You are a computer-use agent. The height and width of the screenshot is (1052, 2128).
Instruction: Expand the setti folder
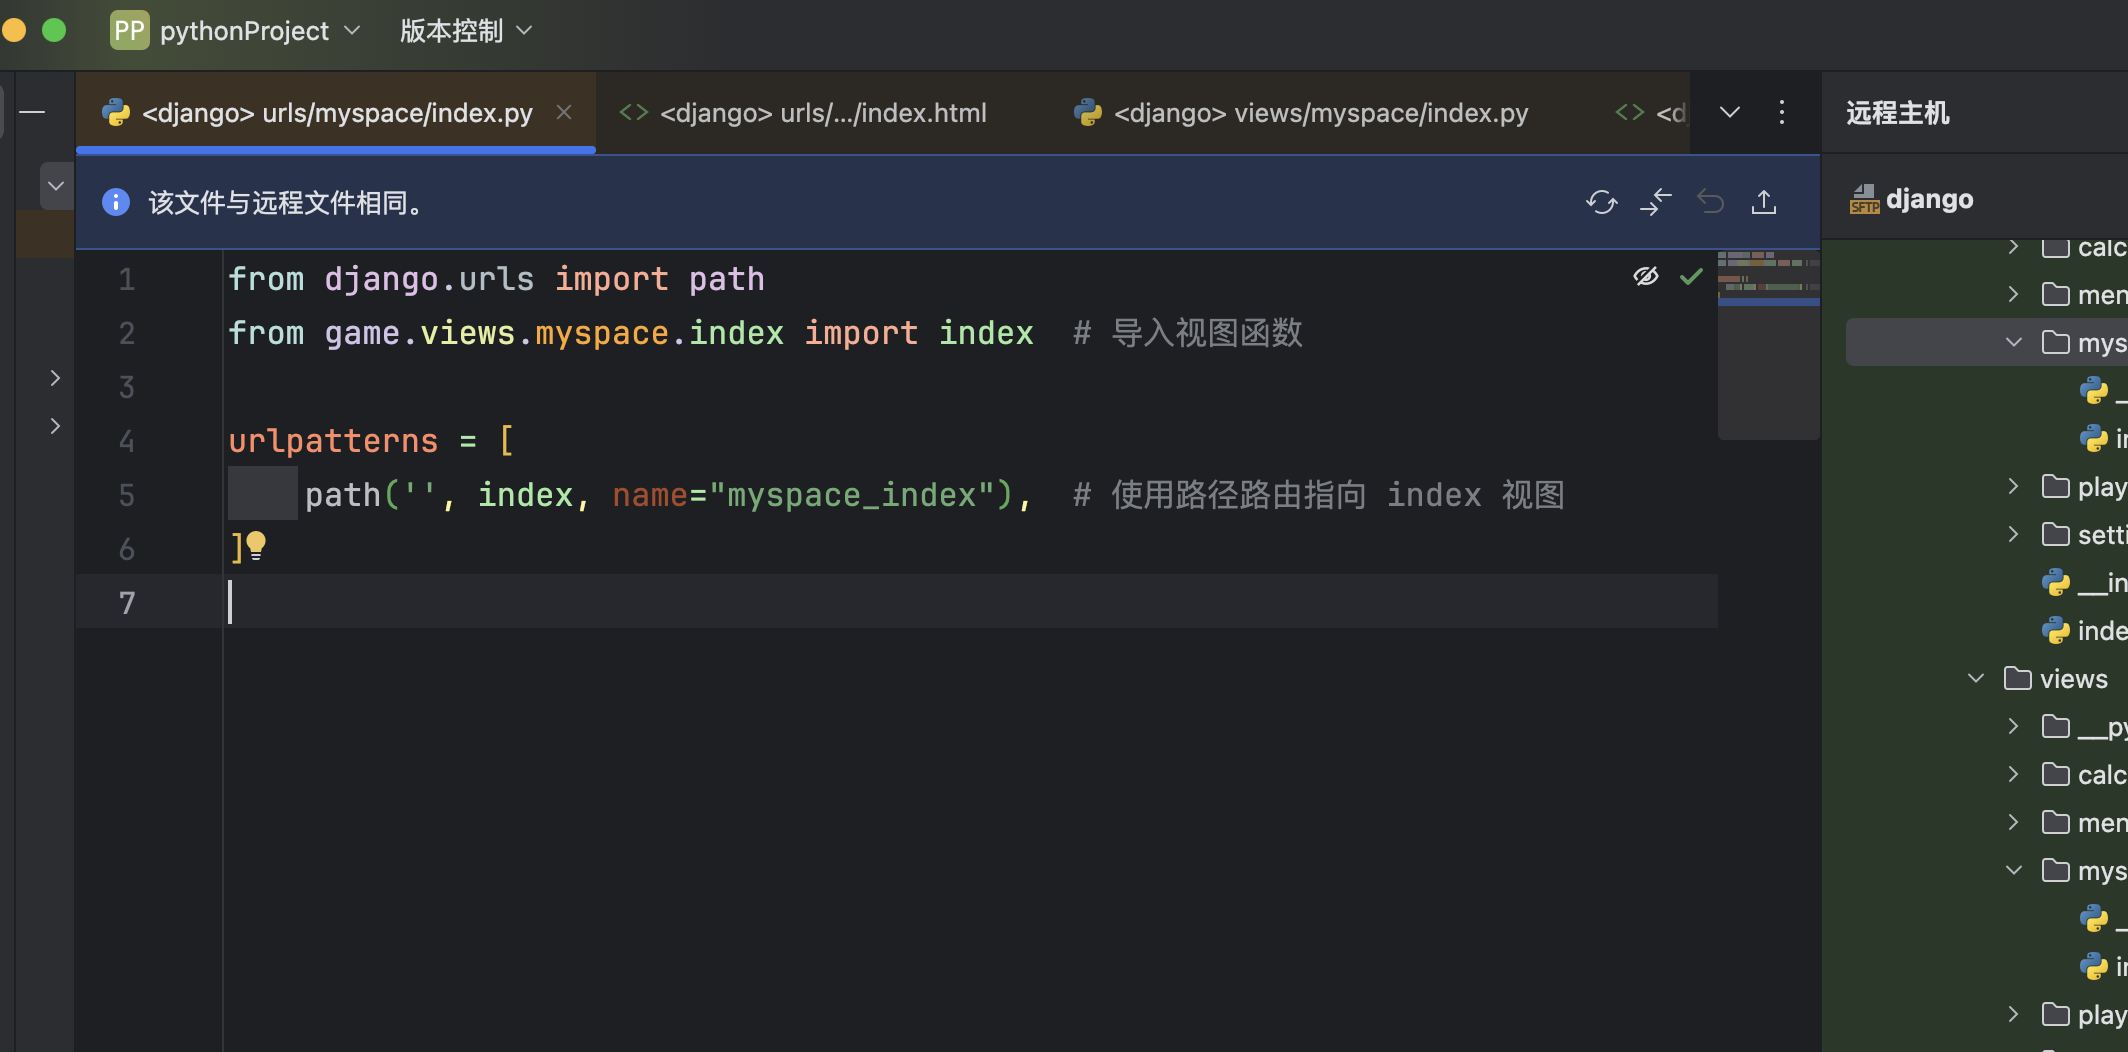[2014, 534]
